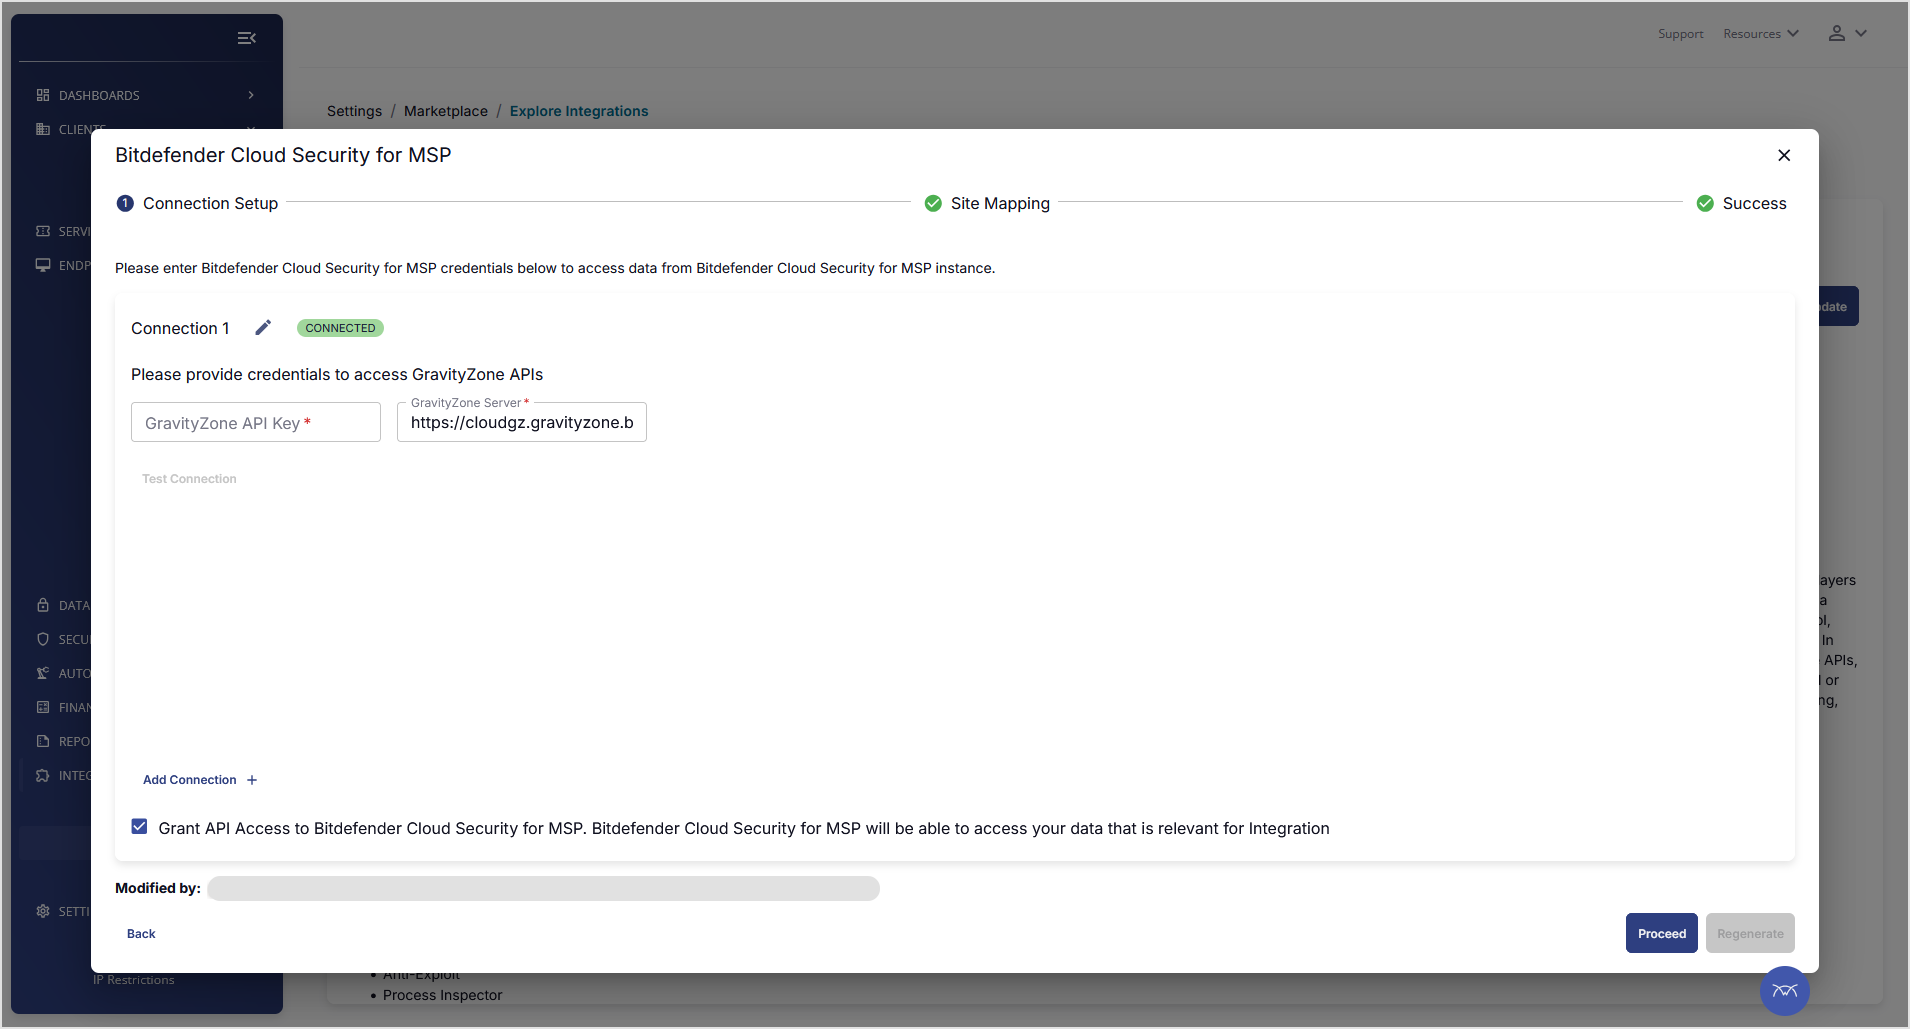Screen dimensions: 1910x1029
Task: Click the Services sidebar icon
Action: coord(43,231)
